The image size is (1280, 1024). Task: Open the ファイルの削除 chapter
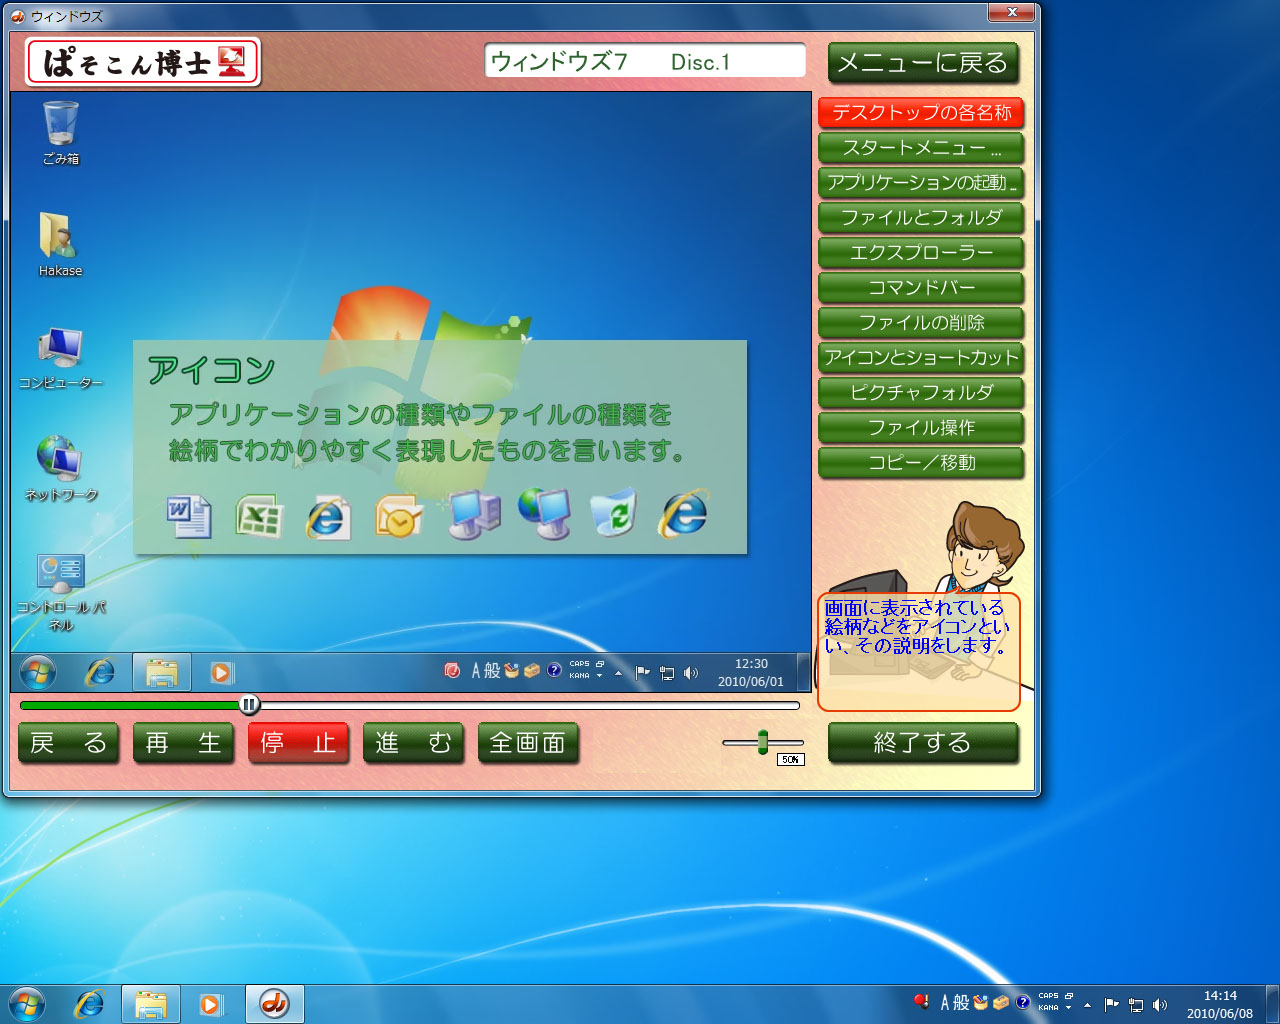(x=921, y=323)
